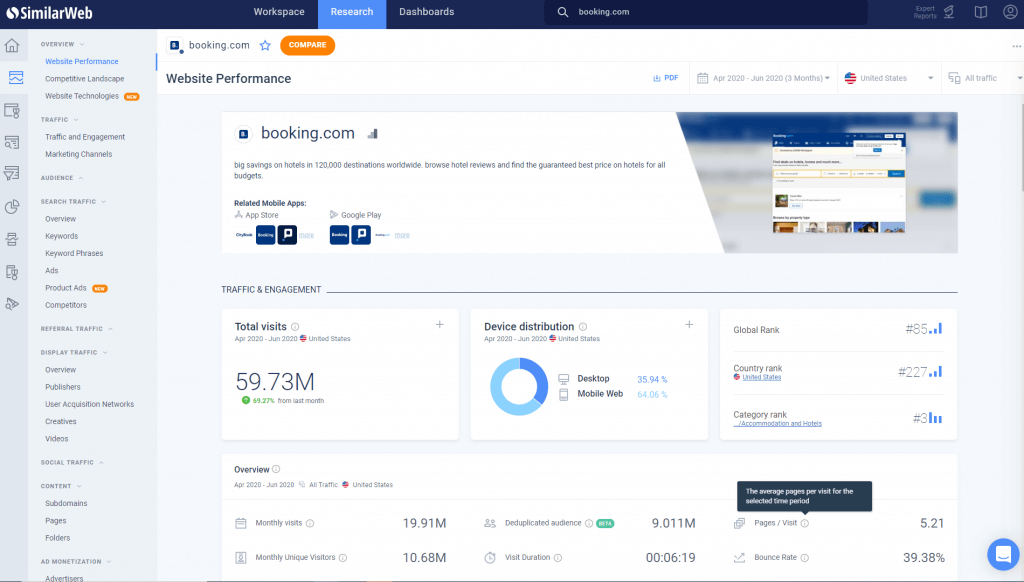Open the All traffic dropdown
1024x582 pixels.
[985, 77]
